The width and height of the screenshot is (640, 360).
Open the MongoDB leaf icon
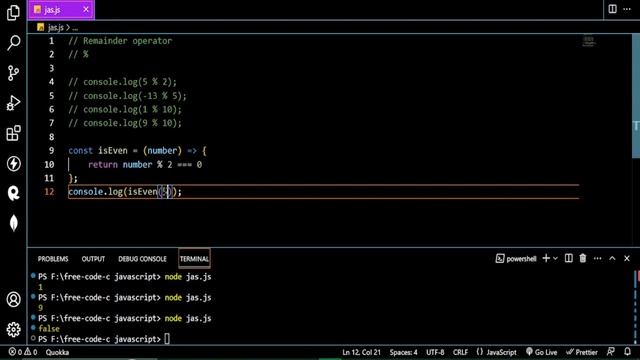coord(13,223)
